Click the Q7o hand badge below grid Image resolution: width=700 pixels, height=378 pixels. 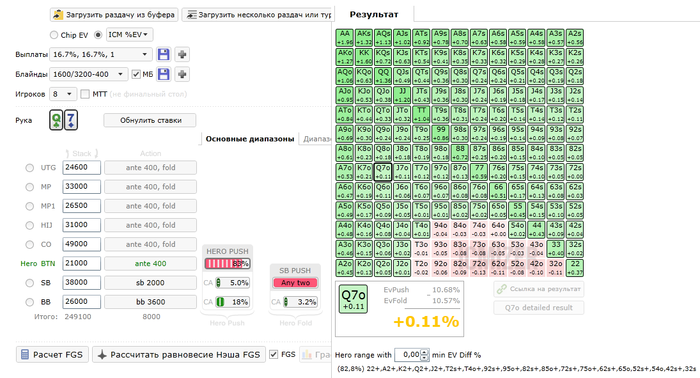tap(353, 299)
